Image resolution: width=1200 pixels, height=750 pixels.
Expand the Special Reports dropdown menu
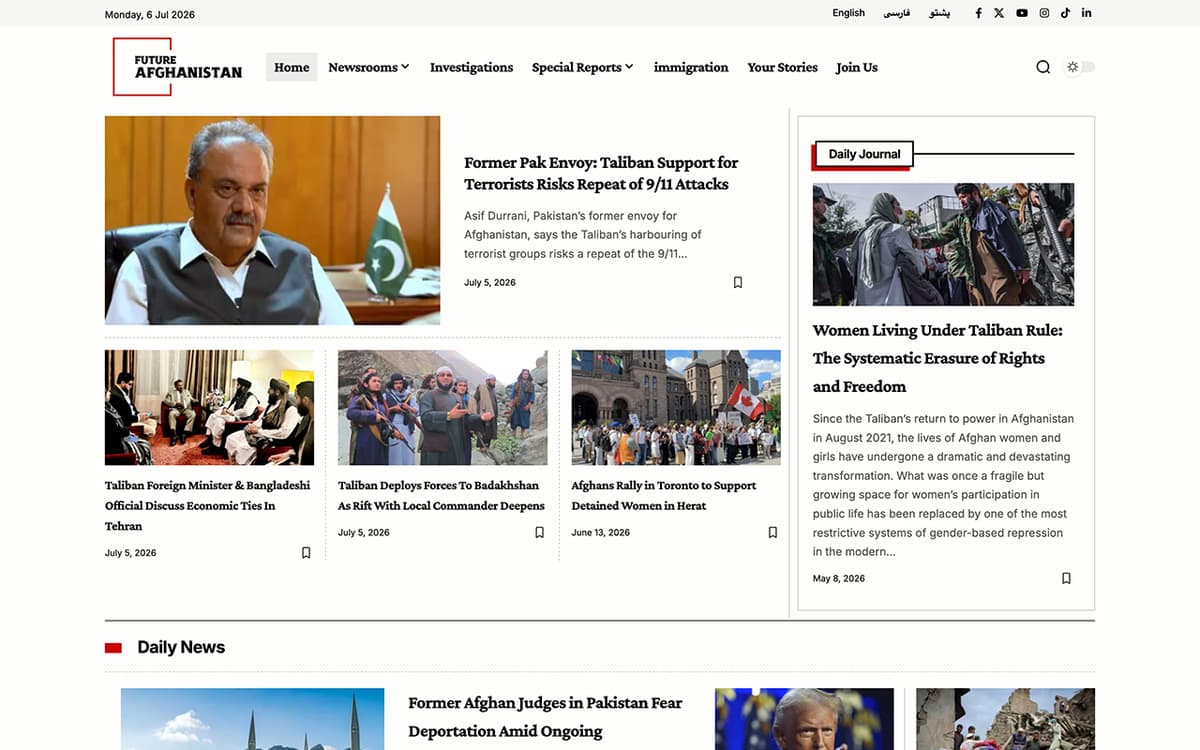582,67
